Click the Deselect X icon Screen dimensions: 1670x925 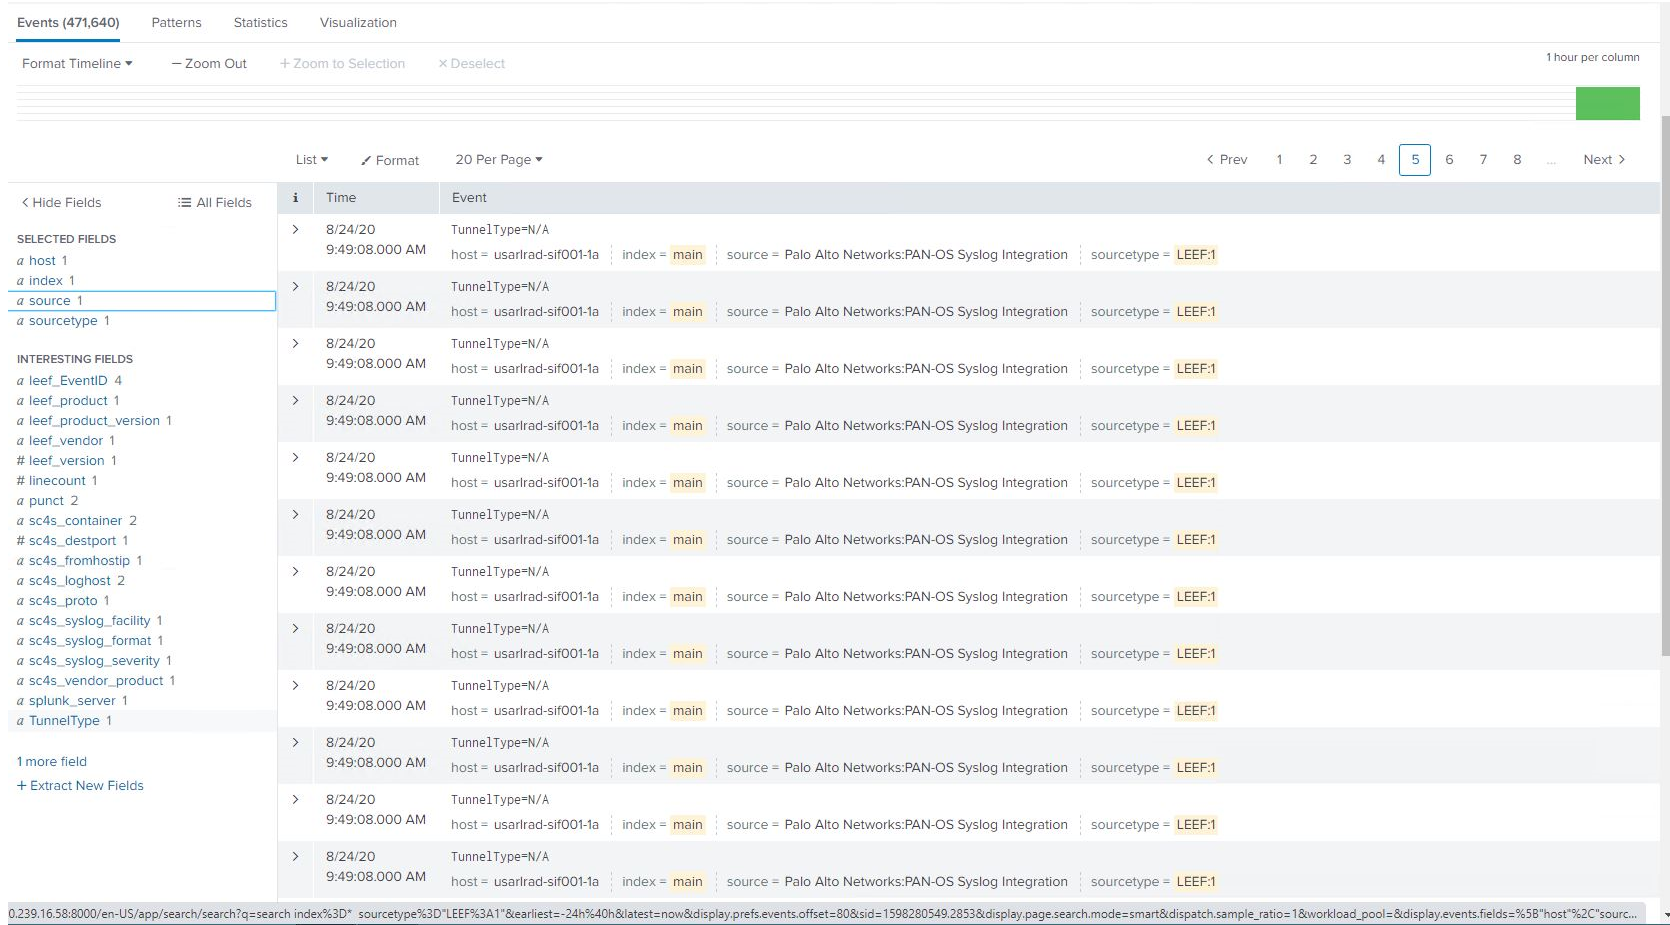click(x=443, y=63)
